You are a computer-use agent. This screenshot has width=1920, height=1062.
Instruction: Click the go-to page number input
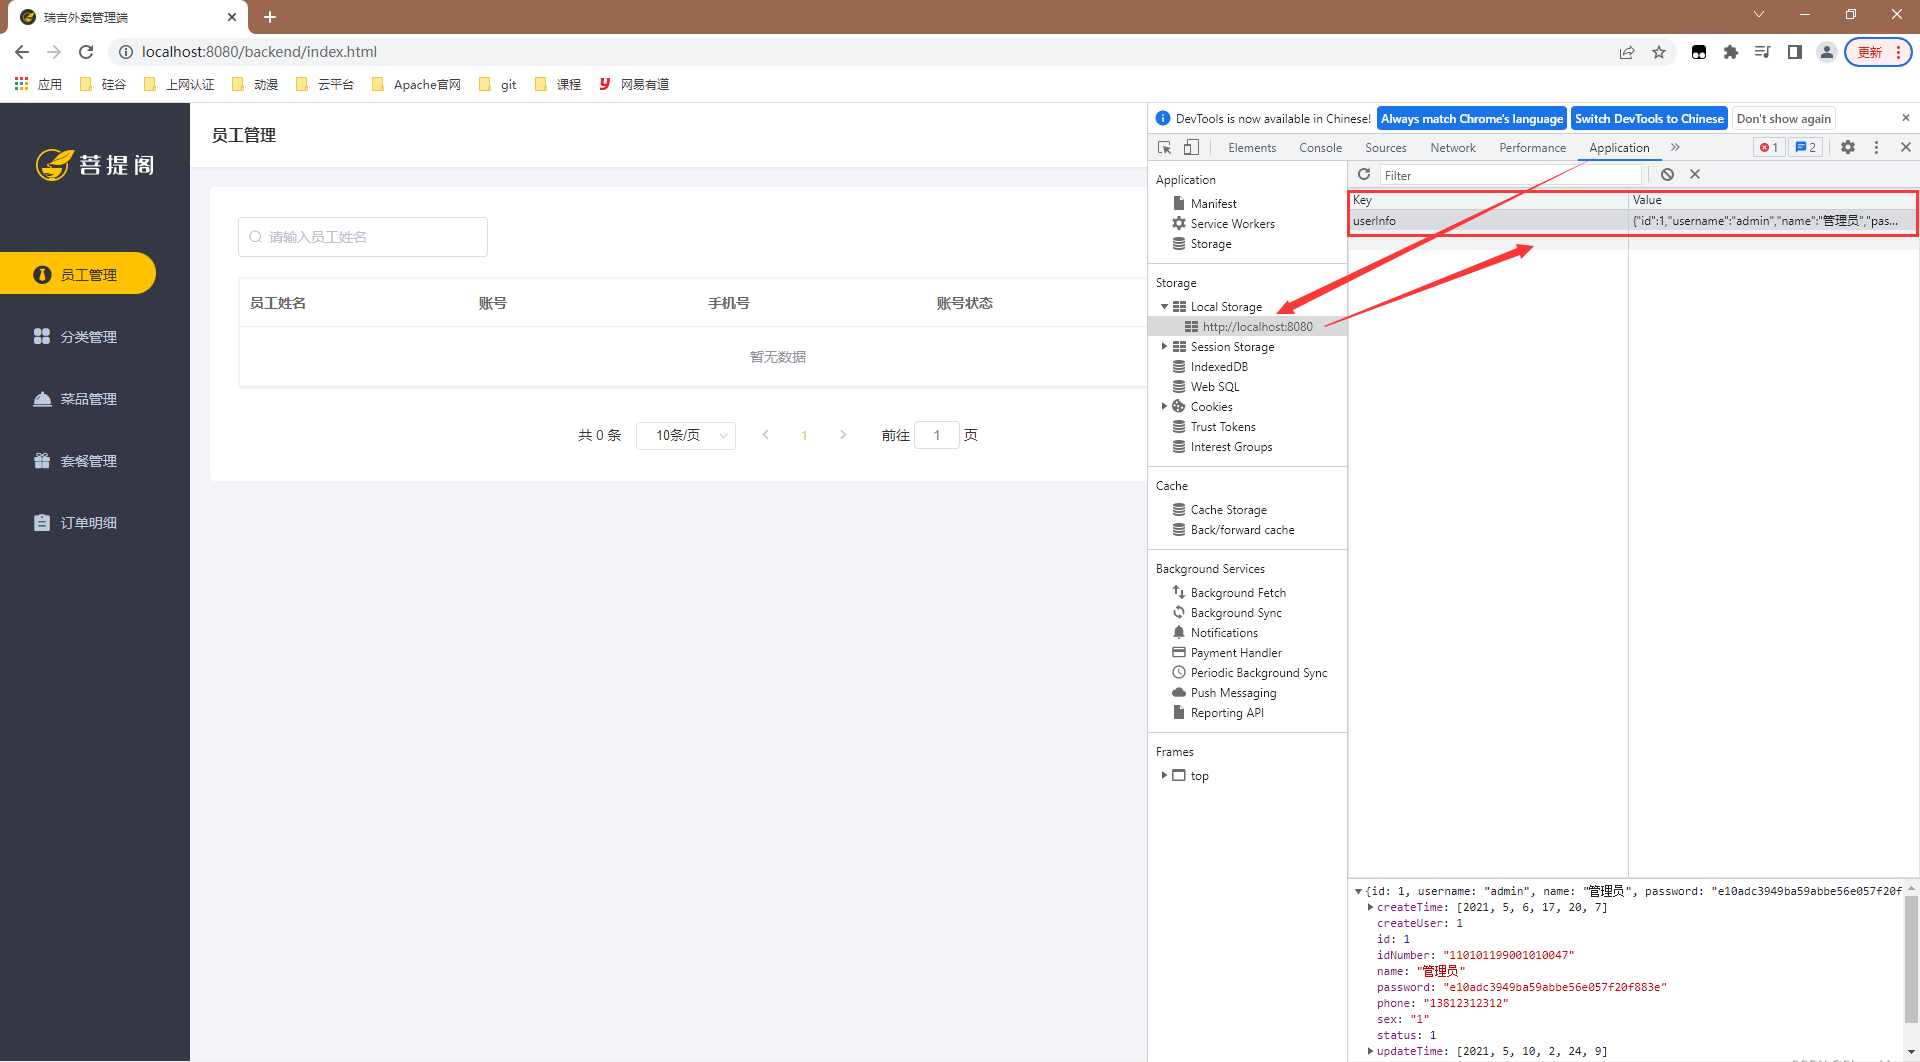pyautogui.click(x=937, y=435)
